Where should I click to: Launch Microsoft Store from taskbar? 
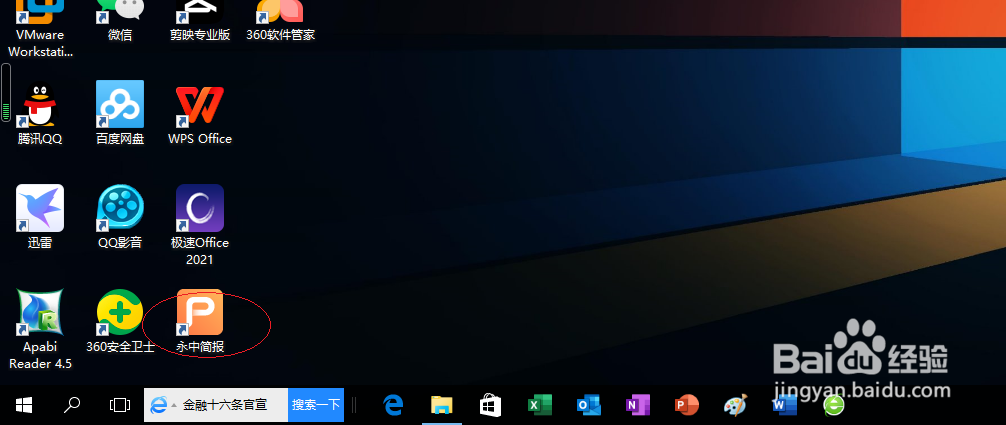[491, 404]
